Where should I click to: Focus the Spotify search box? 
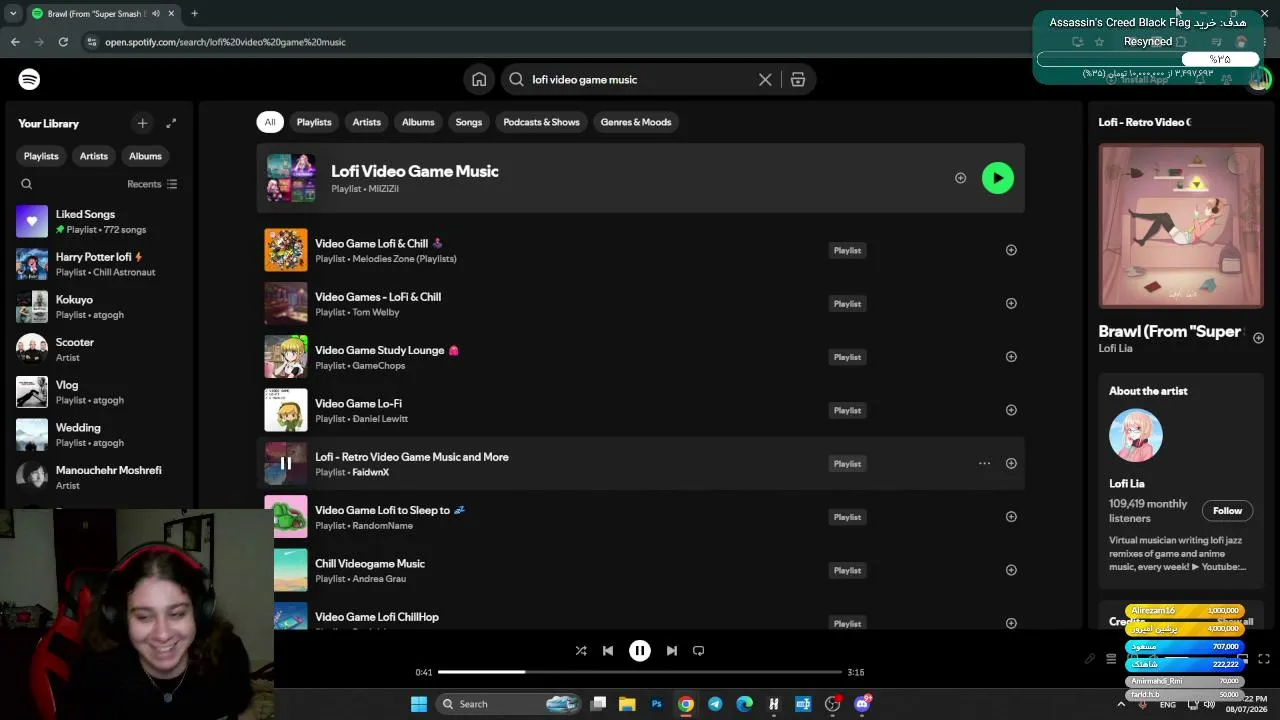coord(640,80)
